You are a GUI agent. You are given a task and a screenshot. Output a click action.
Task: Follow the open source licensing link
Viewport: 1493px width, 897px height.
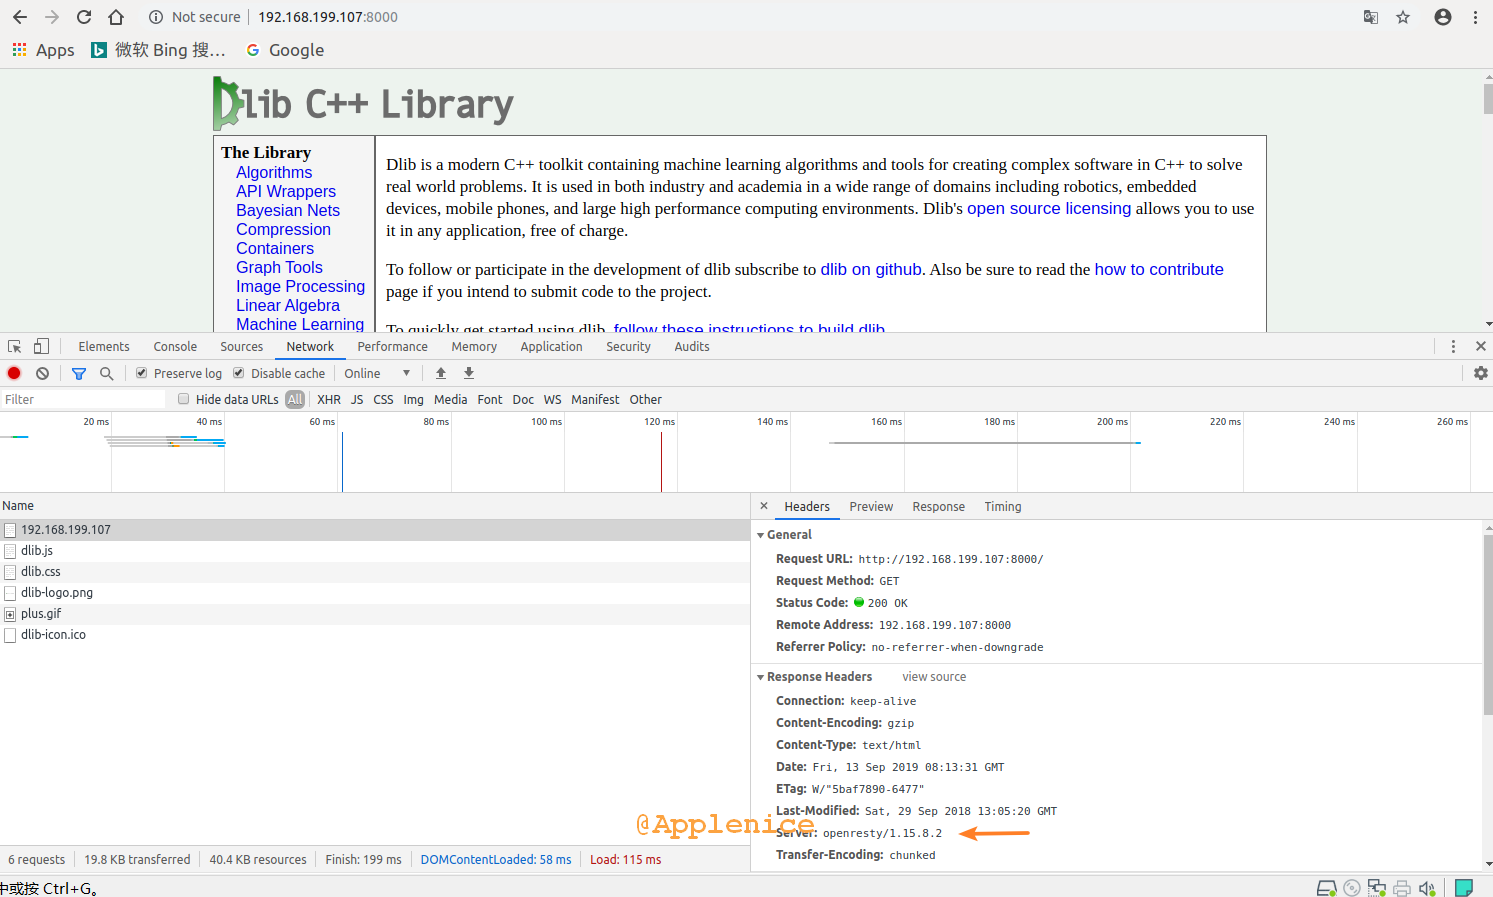coord(1049,208)
